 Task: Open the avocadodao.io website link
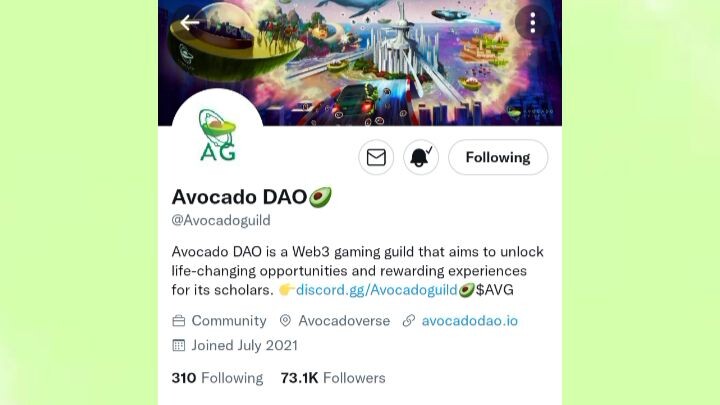[470, 321]
